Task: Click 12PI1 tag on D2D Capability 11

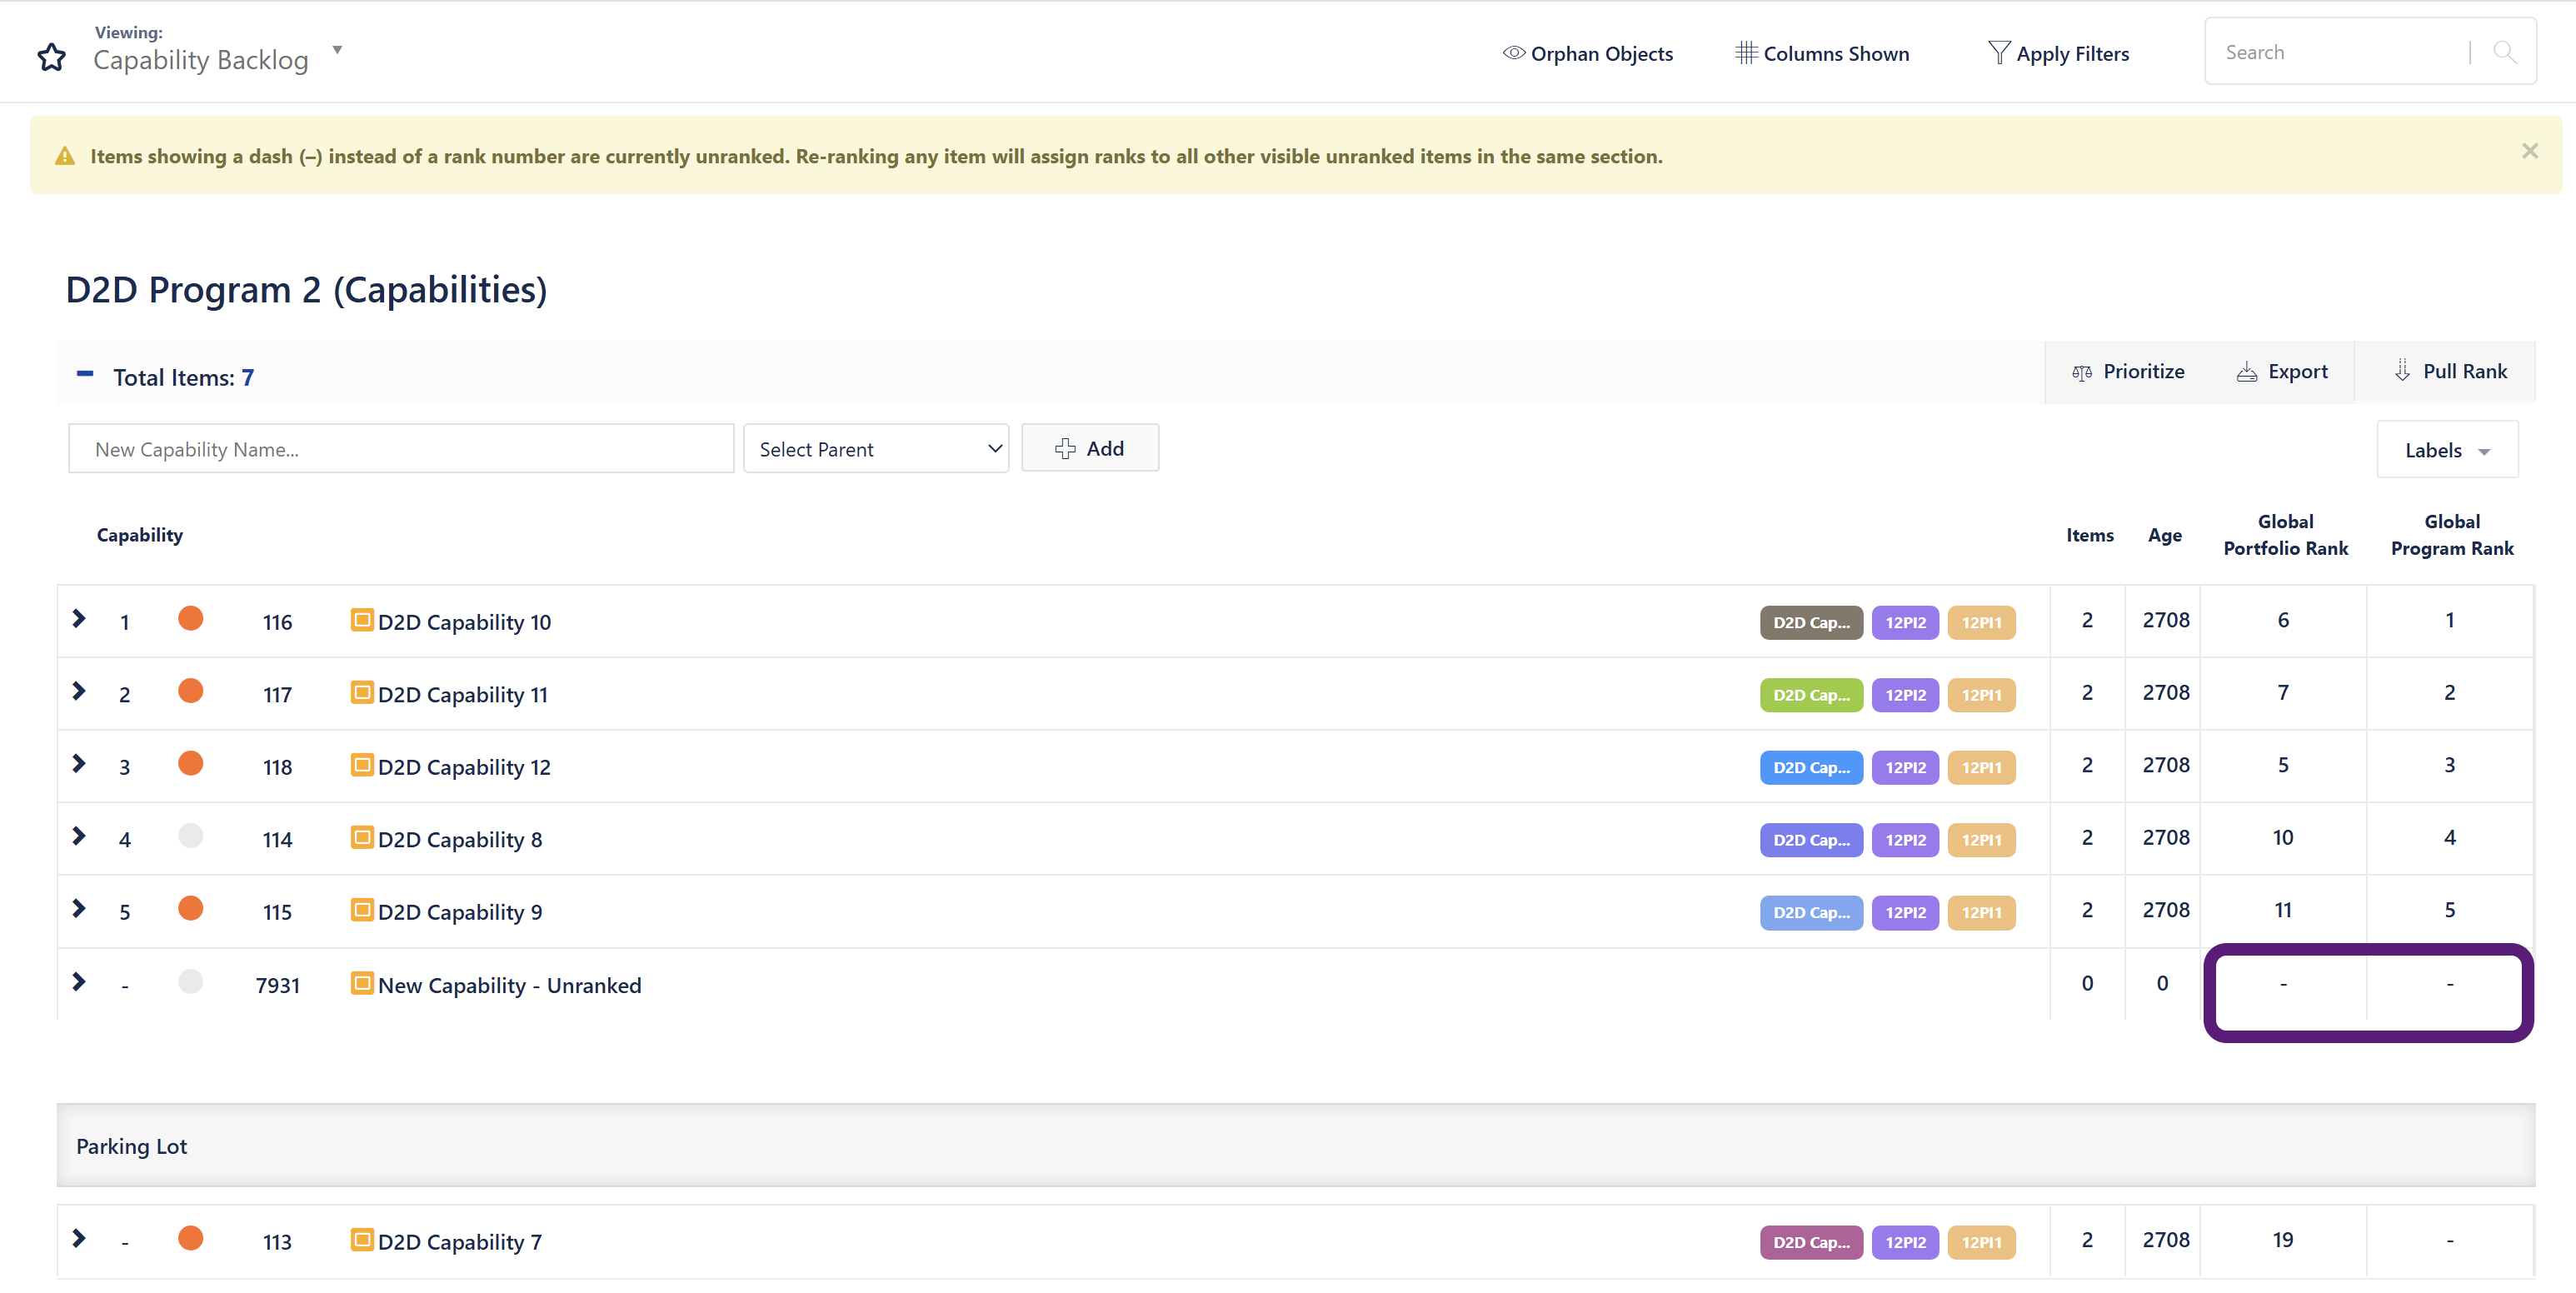Action: pyautogui.click(x=1981, y=695)
